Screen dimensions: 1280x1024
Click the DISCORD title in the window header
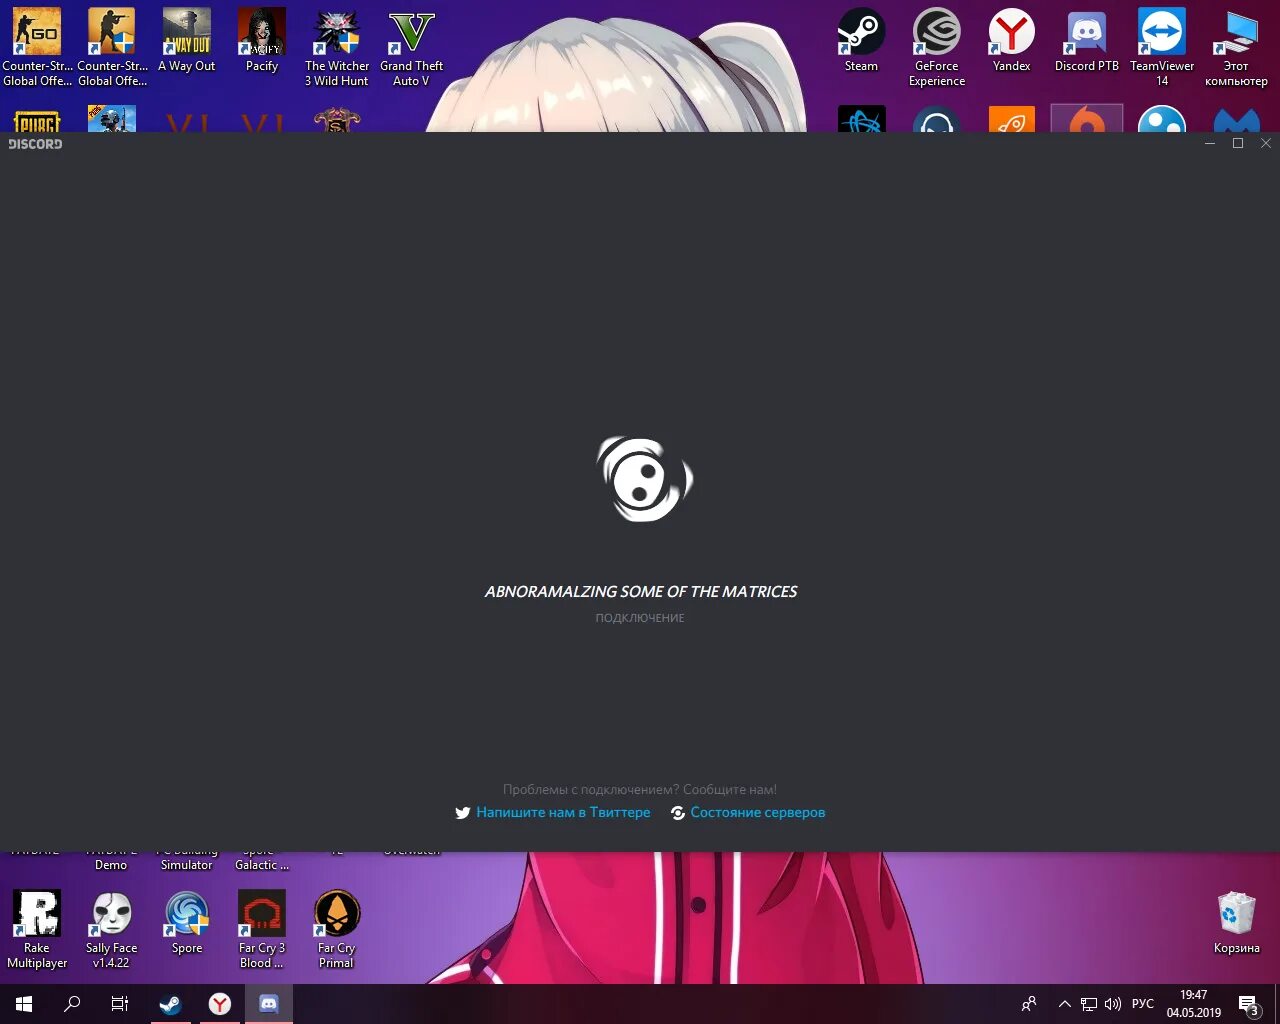click(35, 144)
